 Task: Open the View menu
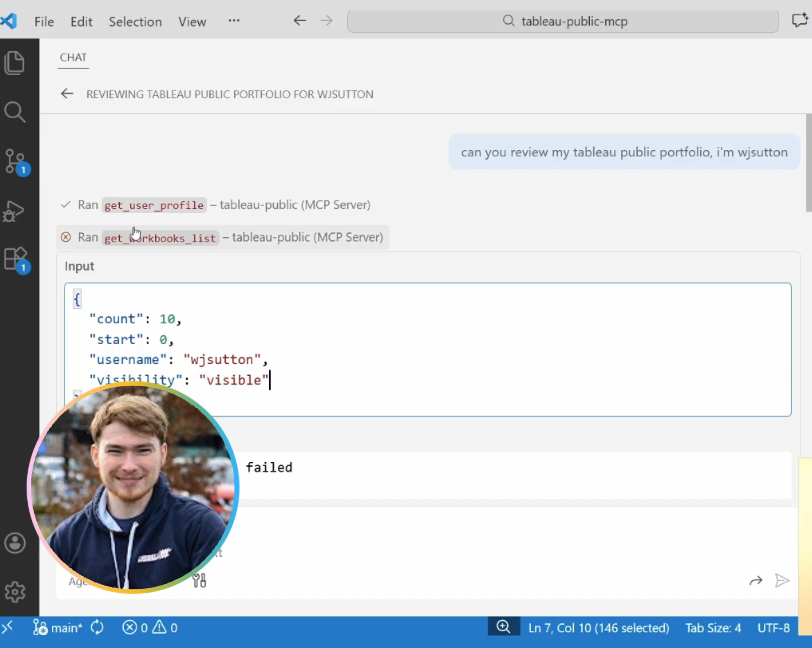pos(192,22)
